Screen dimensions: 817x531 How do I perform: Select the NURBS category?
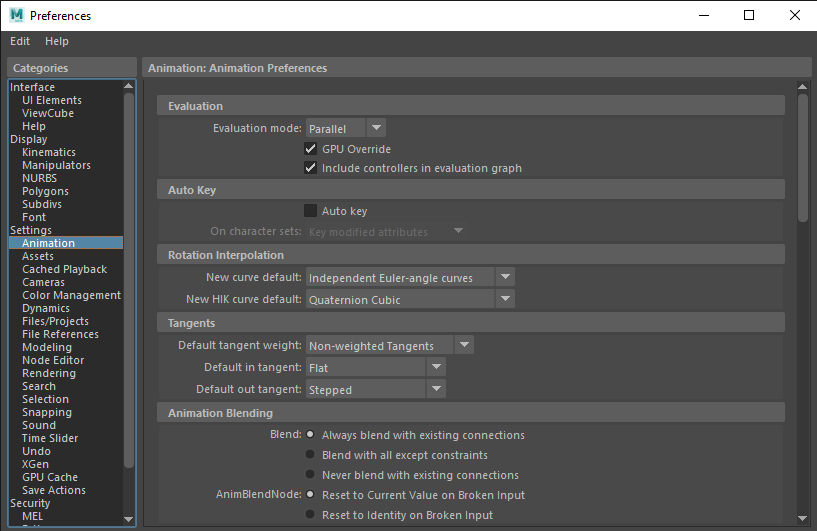pyautogui.click(x=40, y=178)
